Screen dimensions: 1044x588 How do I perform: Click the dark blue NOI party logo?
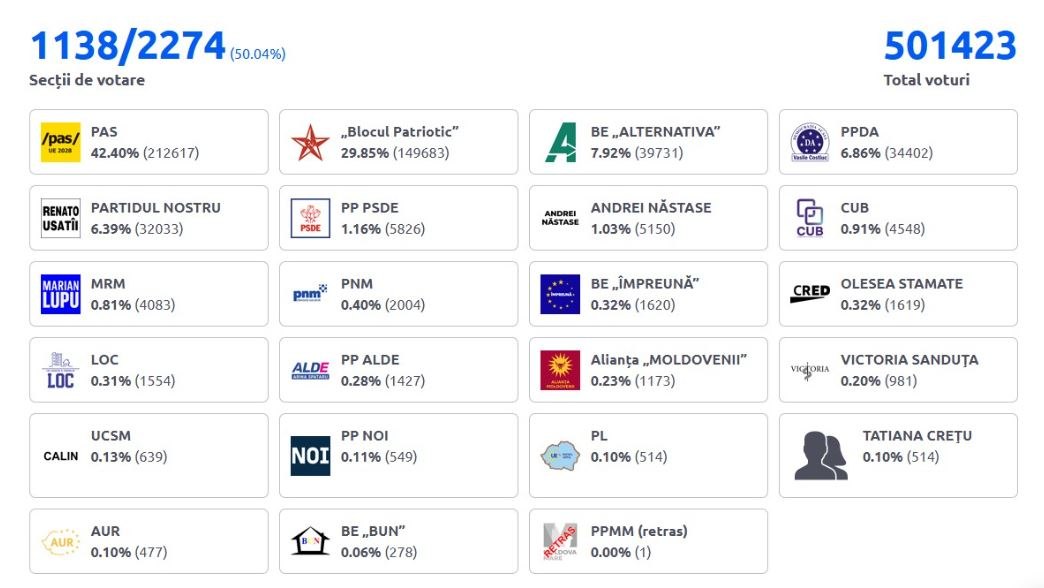310,455
